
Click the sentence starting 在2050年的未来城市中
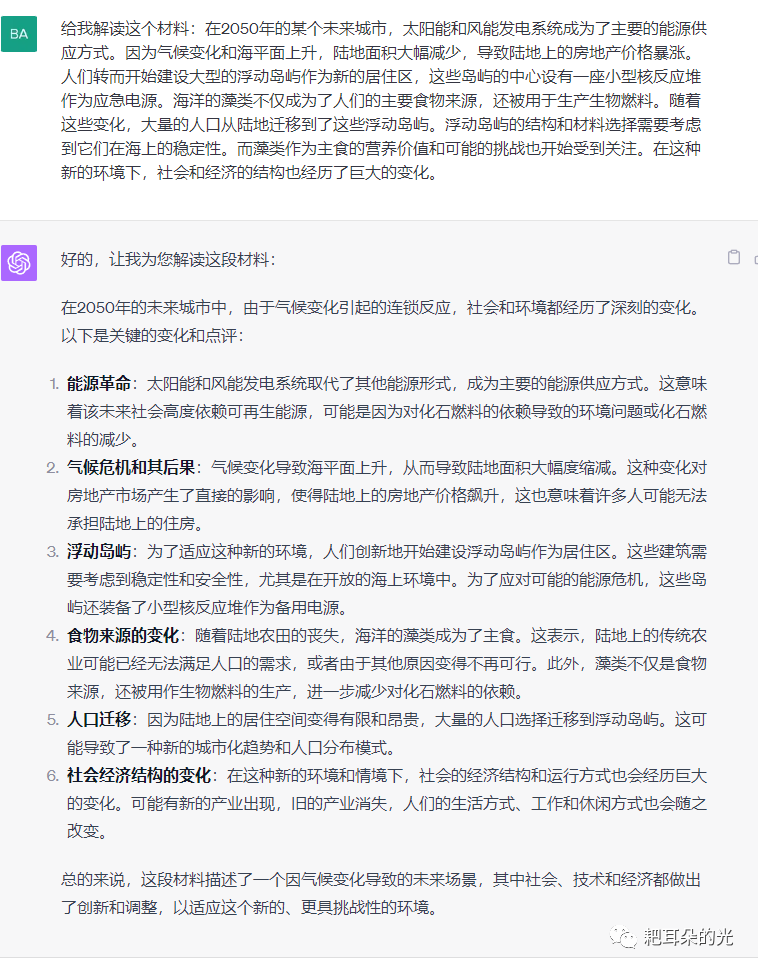click(x=381, y=307)
